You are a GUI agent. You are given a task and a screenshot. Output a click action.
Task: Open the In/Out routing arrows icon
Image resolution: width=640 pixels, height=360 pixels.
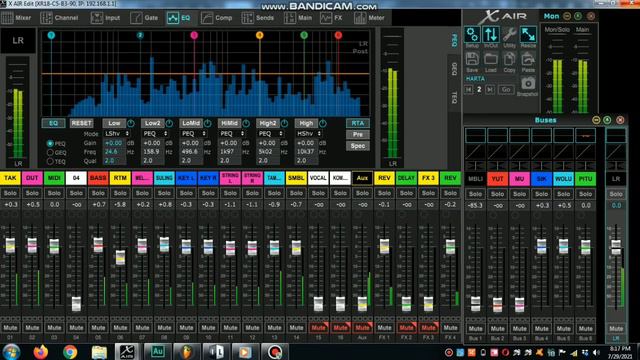[x=491, y=35]
